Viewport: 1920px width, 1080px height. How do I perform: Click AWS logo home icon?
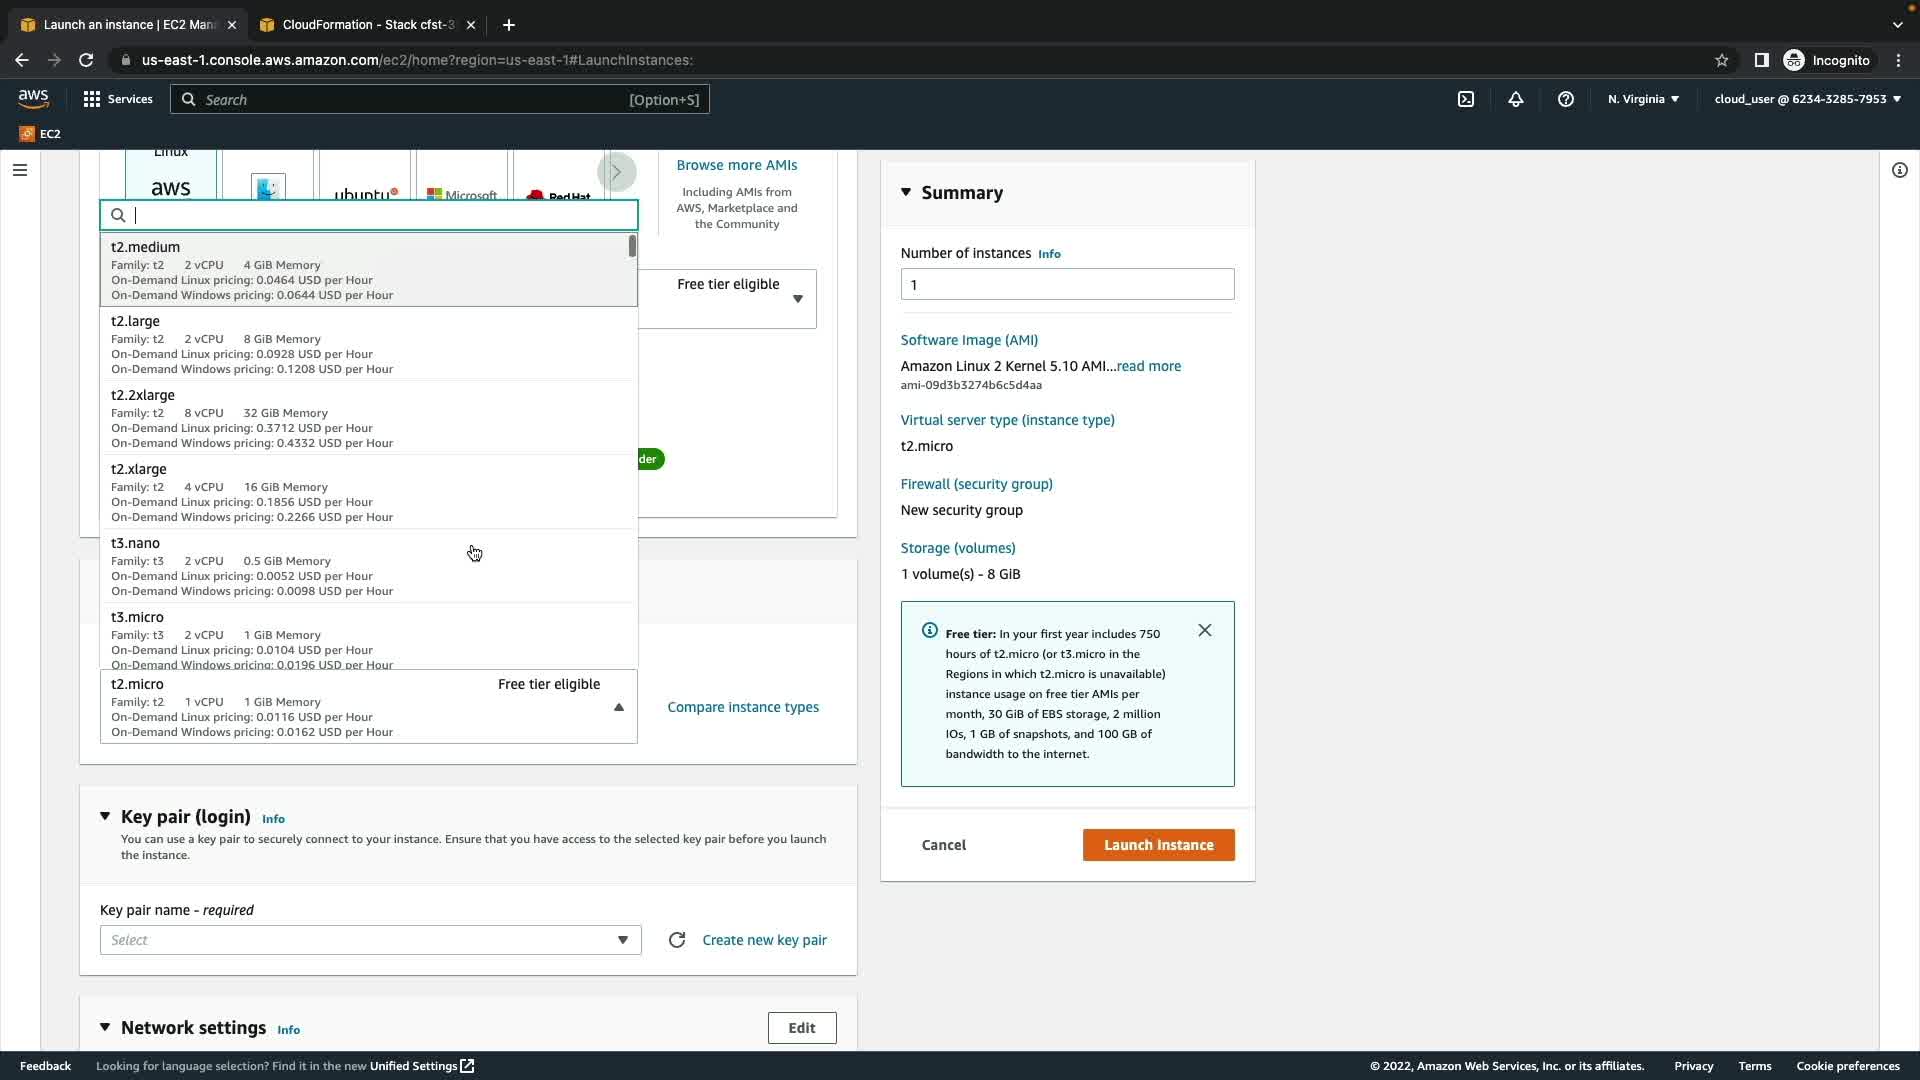33,98
